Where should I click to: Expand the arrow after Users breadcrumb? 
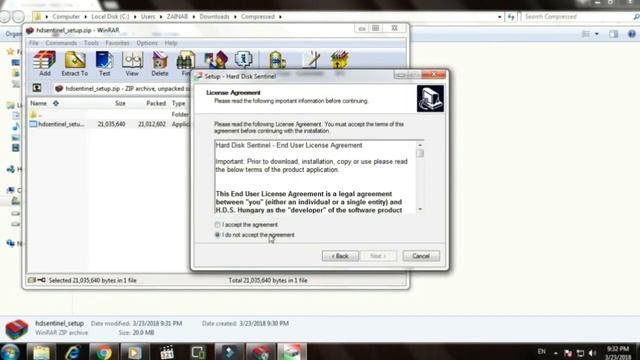[x=161, y=17]
